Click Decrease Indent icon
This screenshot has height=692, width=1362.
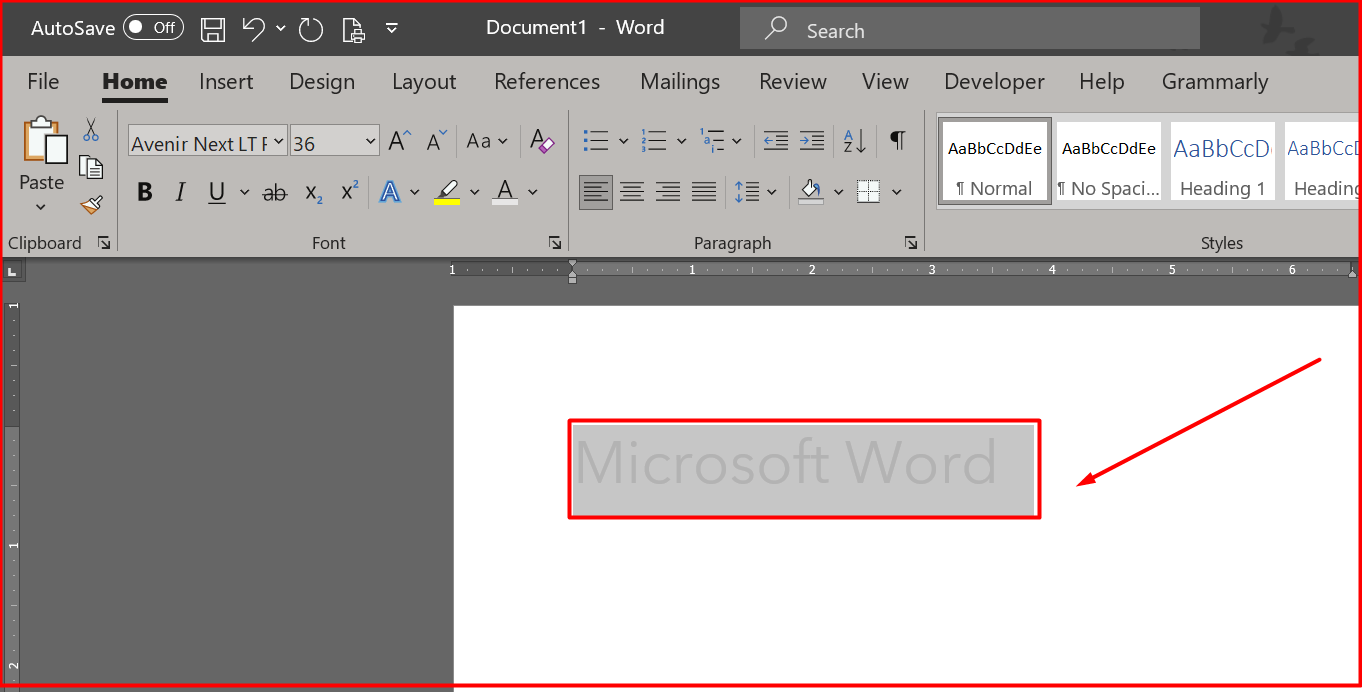(x=775, y=141)
